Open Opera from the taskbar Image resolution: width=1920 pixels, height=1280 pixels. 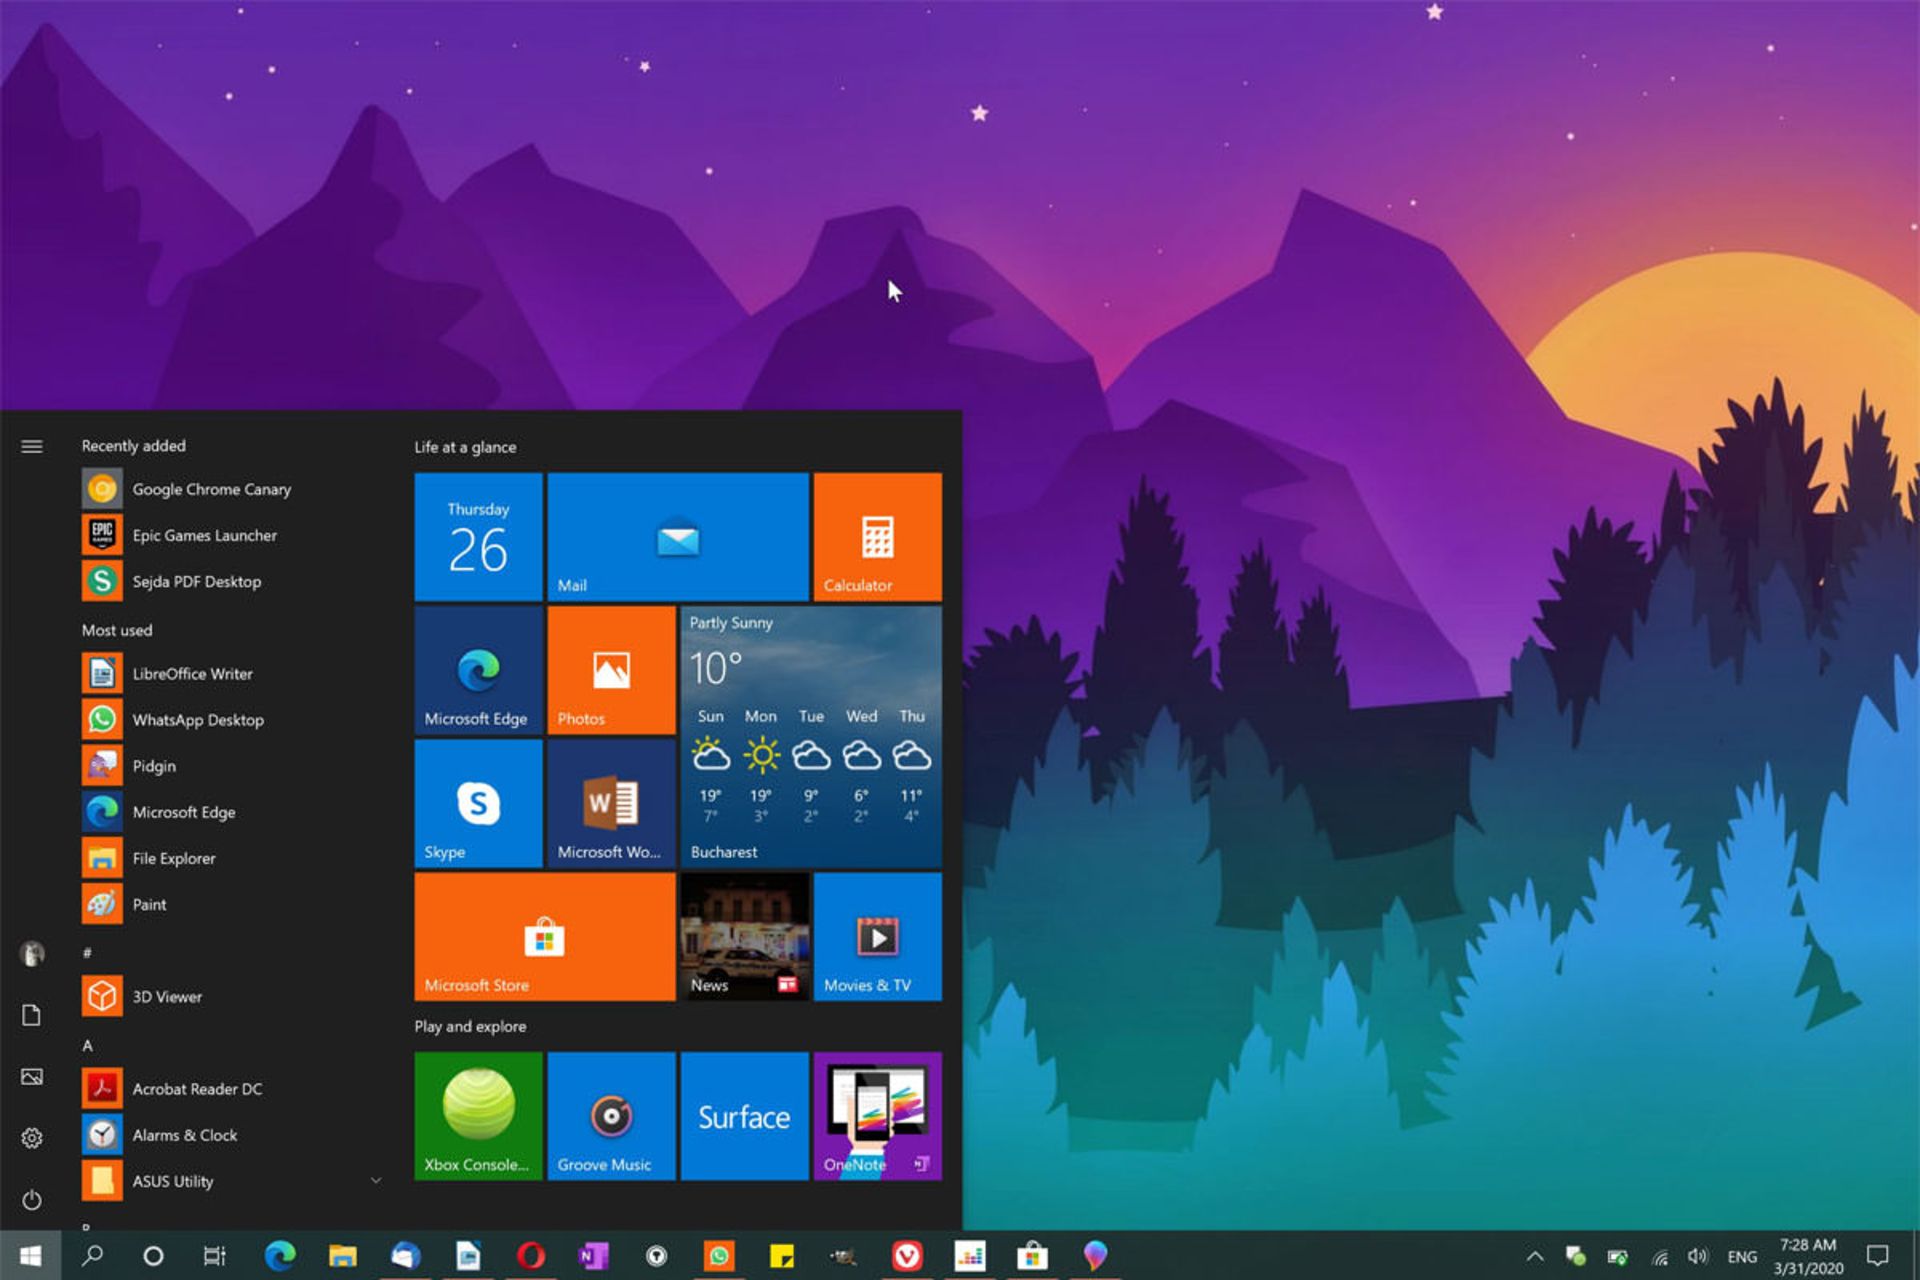pyautogui.click(x=531, y=1255)
